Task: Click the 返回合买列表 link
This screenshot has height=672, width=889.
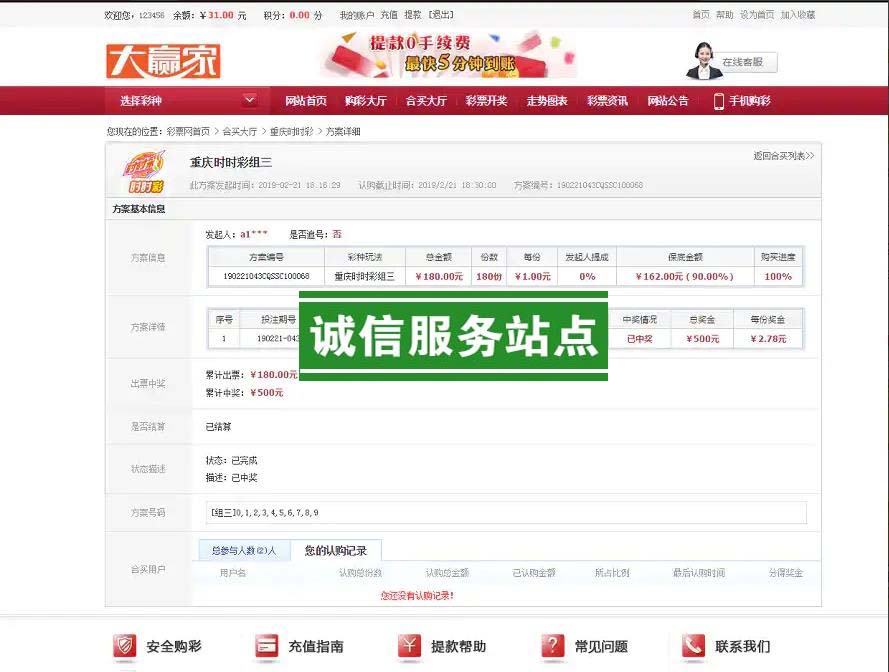Action: pos(783,156)
